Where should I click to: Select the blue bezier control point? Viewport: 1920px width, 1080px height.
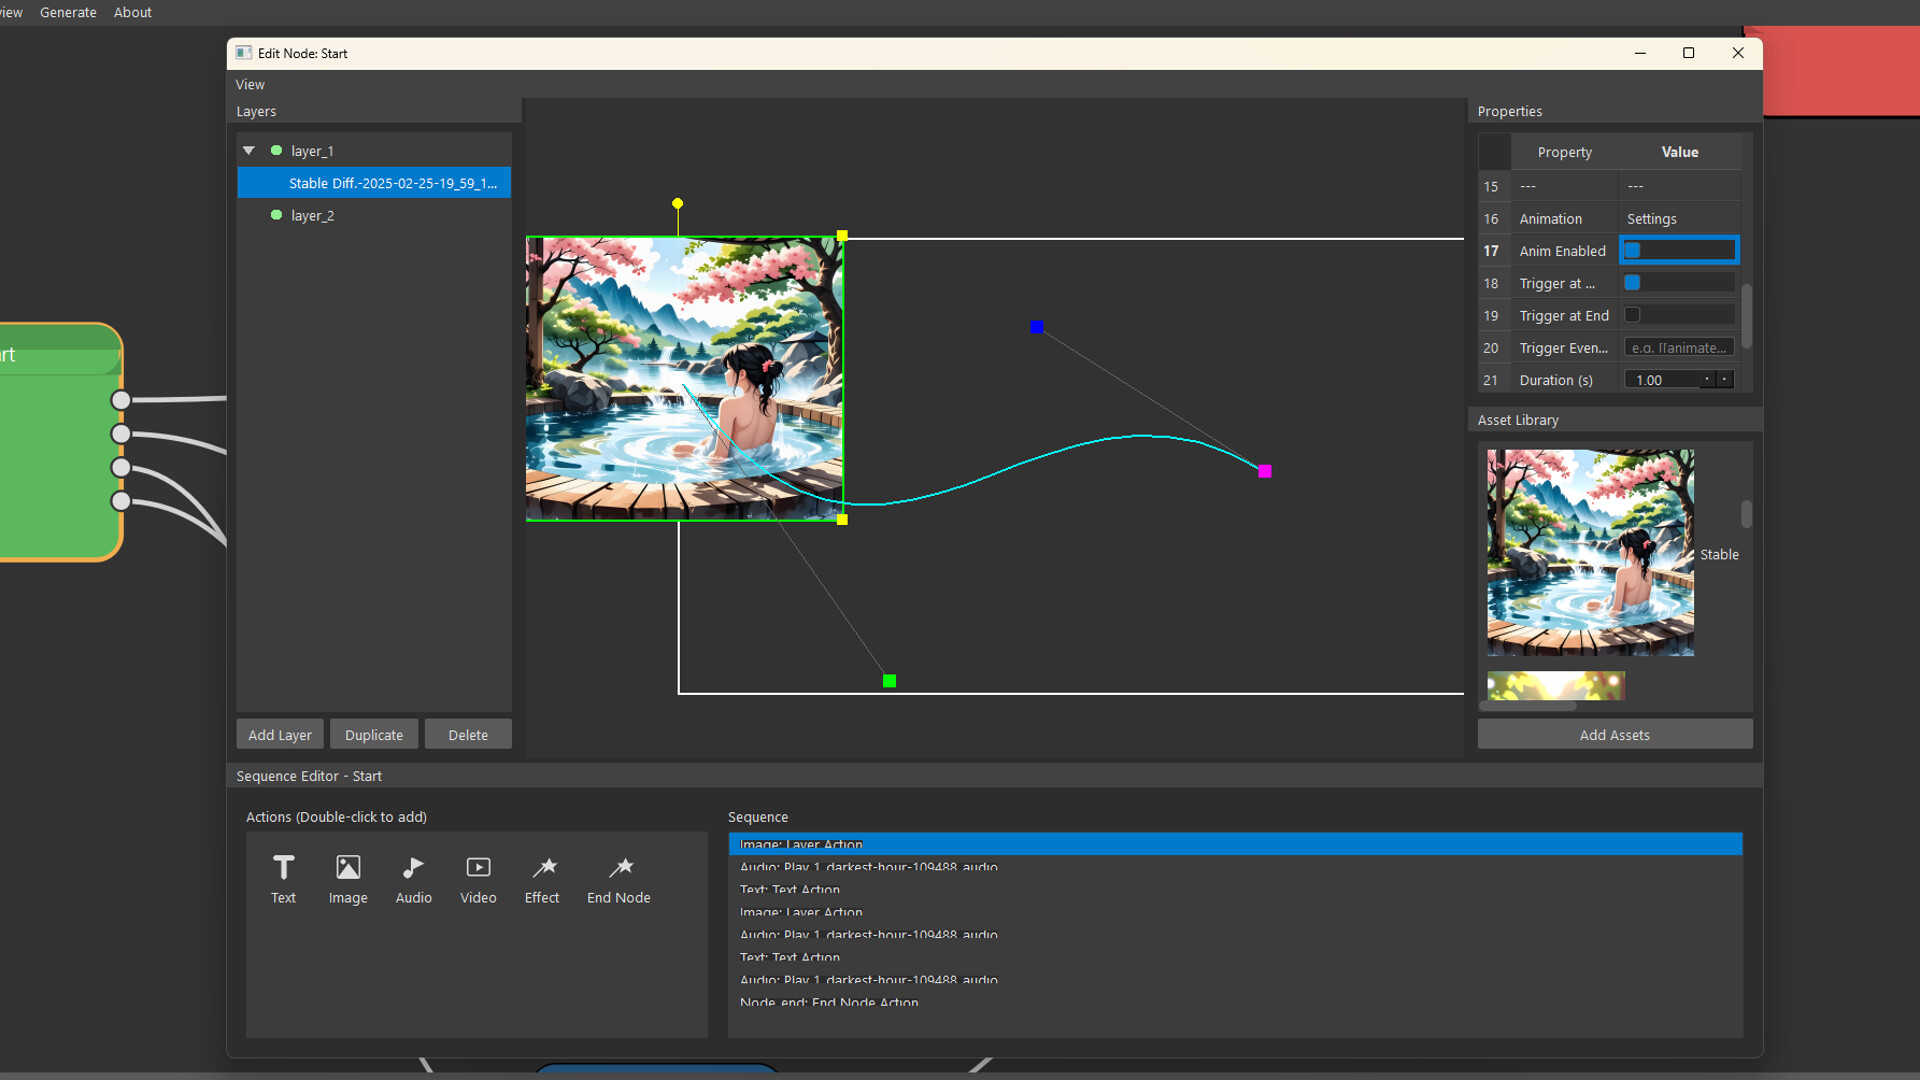pyautogui.click(x=1037, y=327)
